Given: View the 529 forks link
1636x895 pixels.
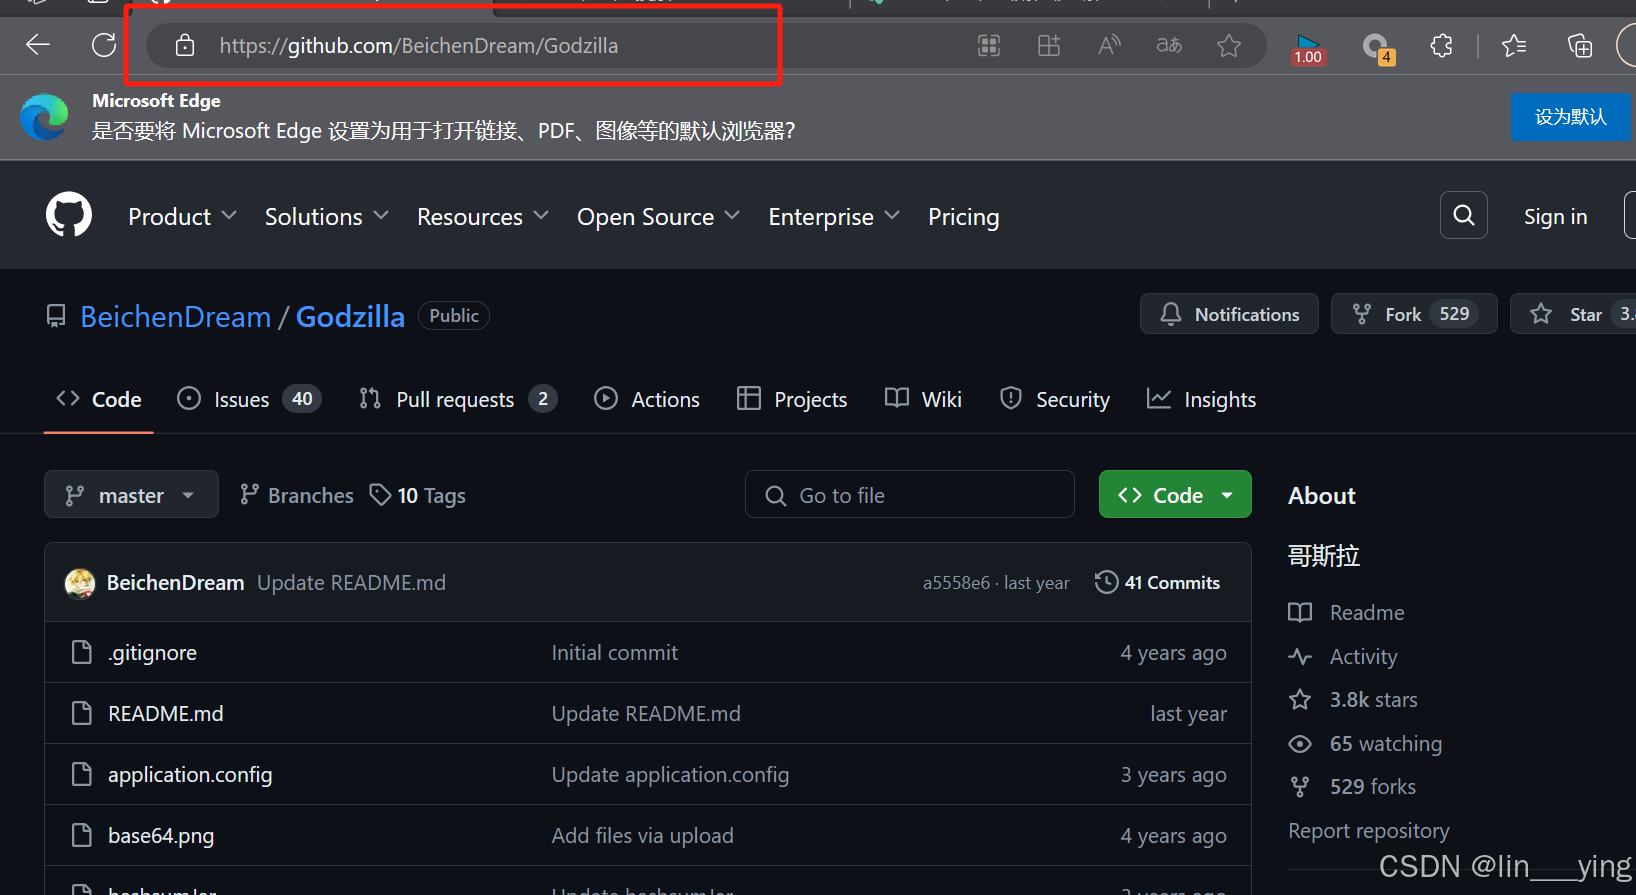Looking at the screenshot, I should tap(1352, 787).
